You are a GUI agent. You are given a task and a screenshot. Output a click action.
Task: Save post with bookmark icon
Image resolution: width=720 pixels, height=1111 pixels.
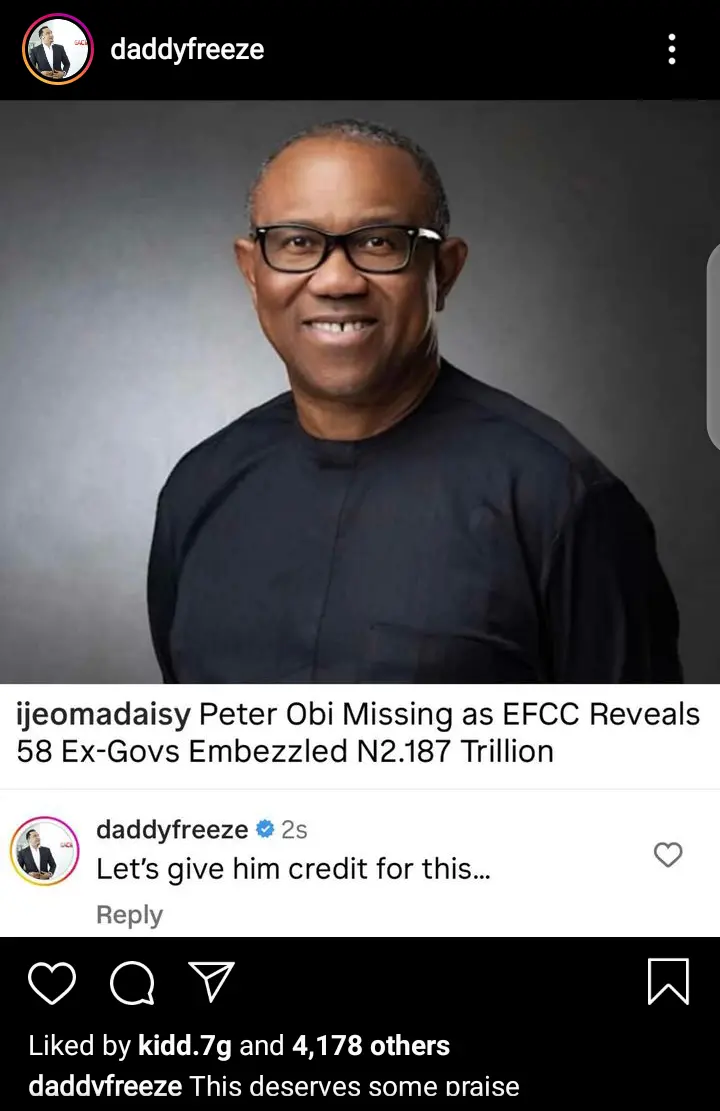(668, 981)
